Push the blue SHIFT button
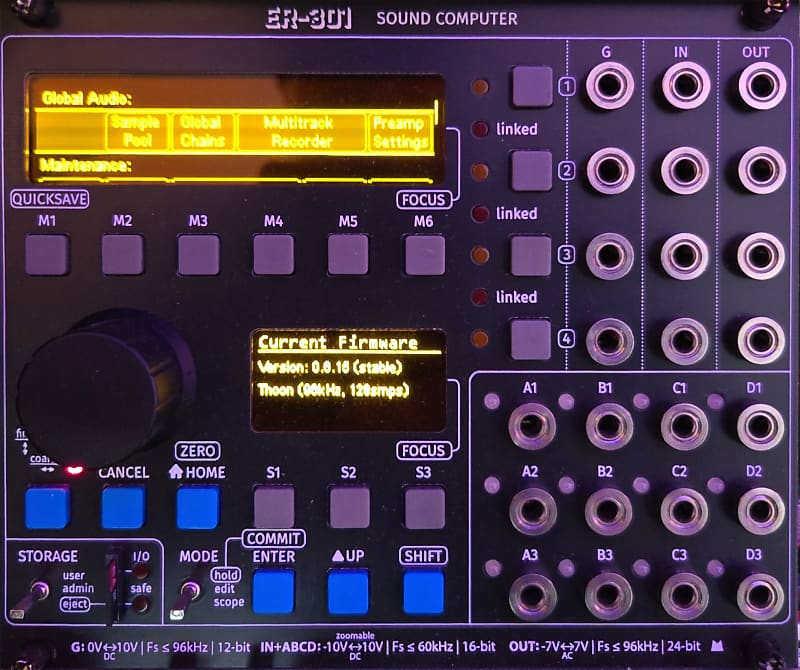 (424, 592)
